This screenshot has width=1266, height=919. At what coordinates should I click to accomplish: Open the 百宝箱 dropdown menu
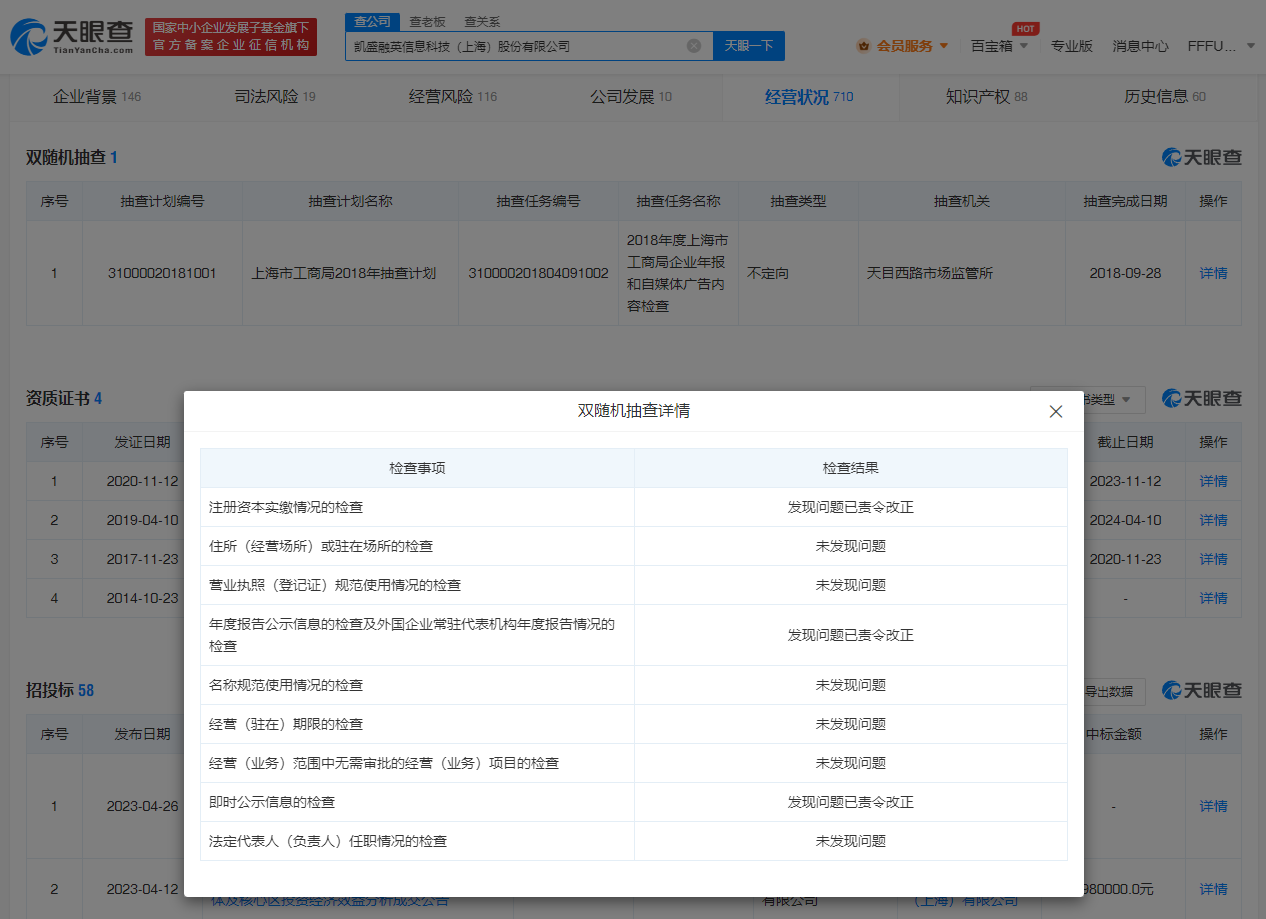(x=999, y=46)
